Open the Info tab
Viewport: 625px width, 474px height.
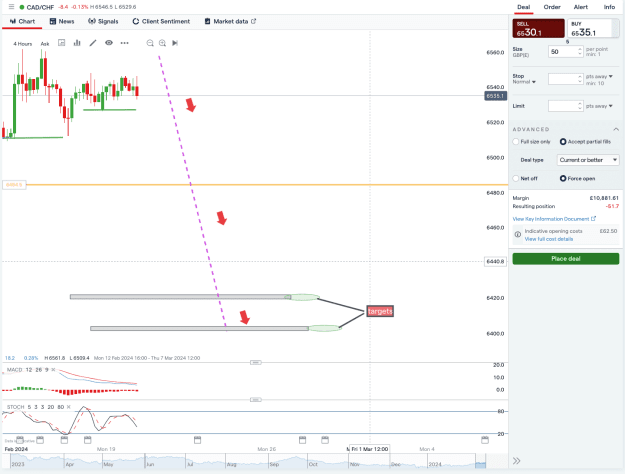coord(609,7)
